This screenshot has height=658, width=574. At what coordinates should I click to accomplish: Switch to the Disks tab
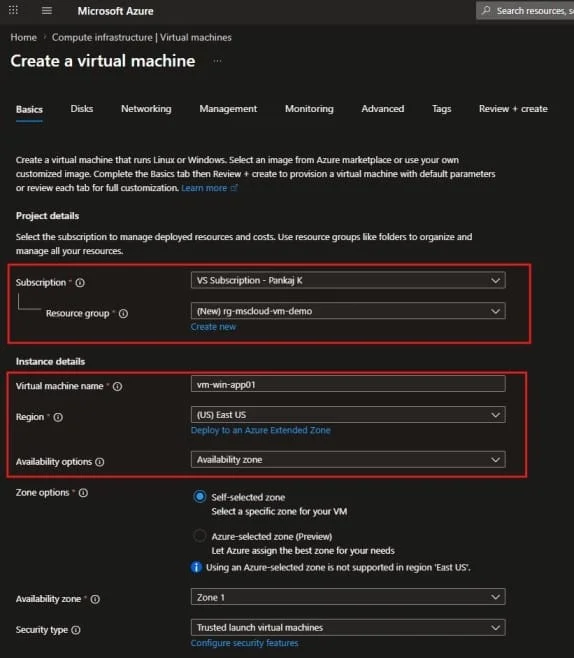pyautogui.click(x=82, y=109)
